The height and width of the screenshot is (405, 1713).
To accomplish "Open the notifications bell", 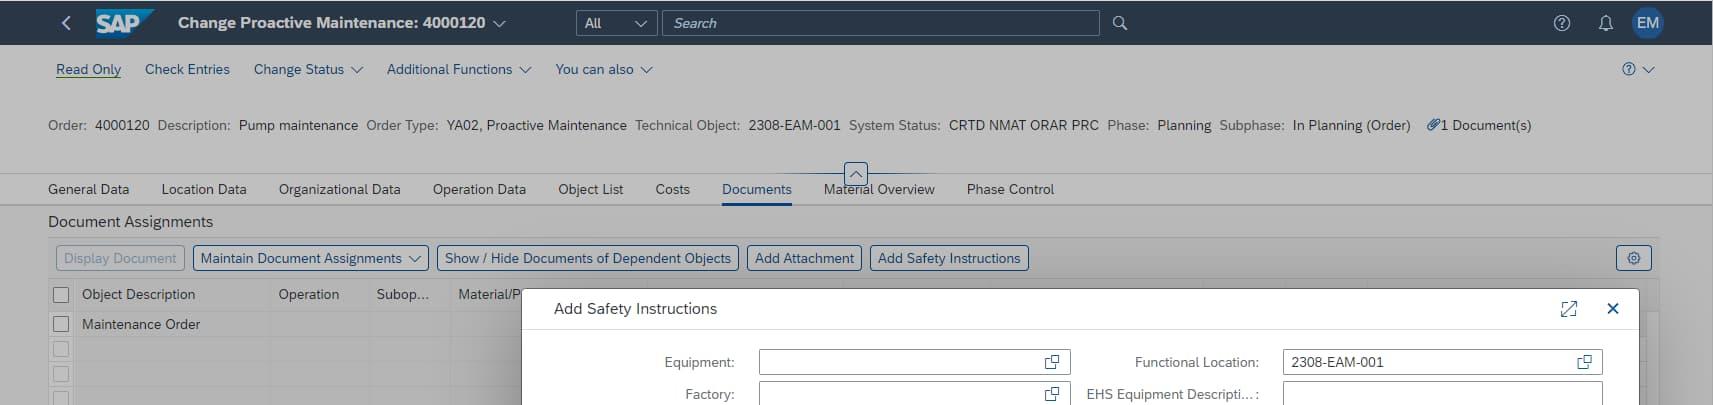I will tap(1606, 23).
